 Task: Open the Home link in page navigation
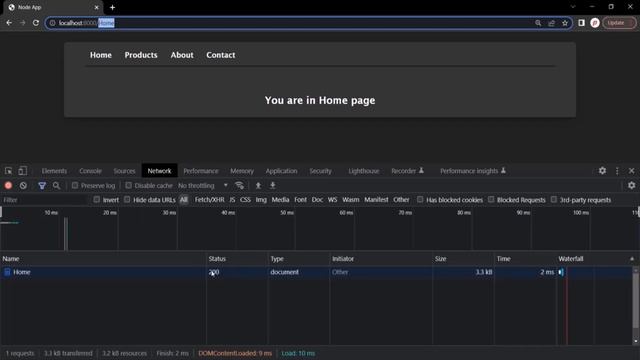101,55
